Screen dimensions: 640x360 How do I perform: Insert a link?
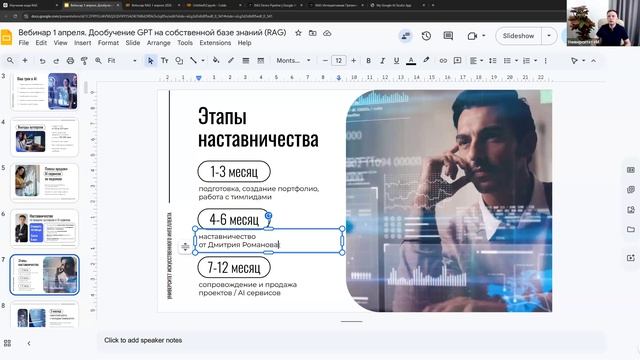[443, 60]
